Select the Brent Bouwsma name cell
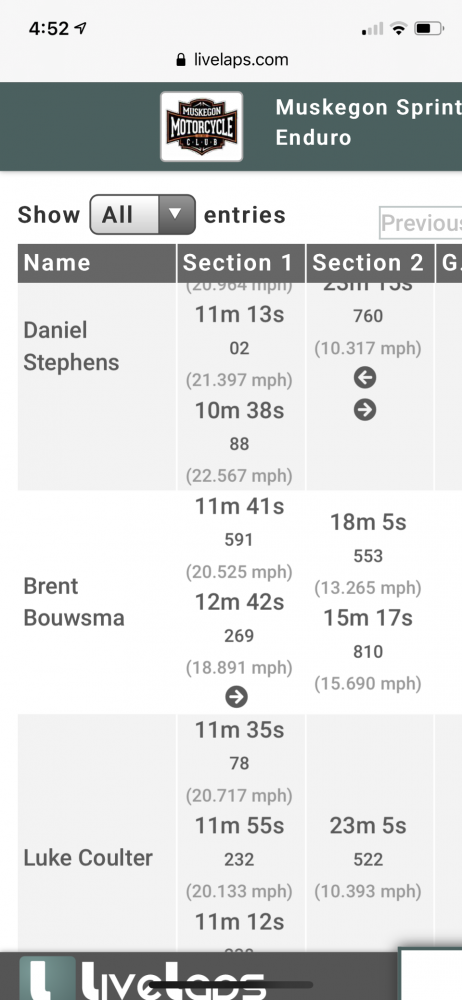The height and width of the screenshot is (1000, 462). click(96, 602)
